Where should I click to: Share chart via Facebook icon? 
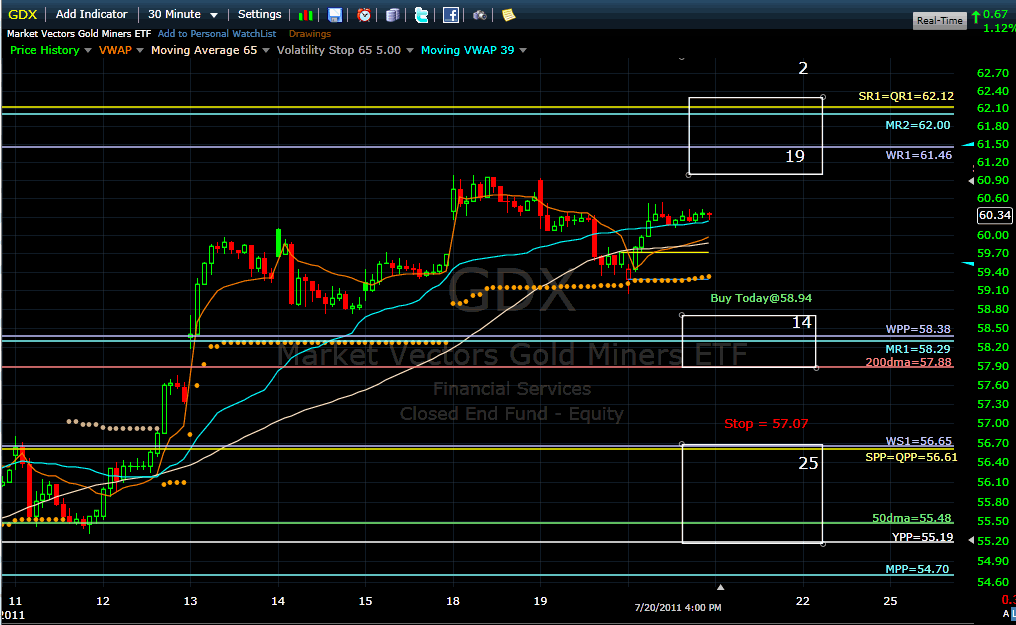[x=450, y=15]
